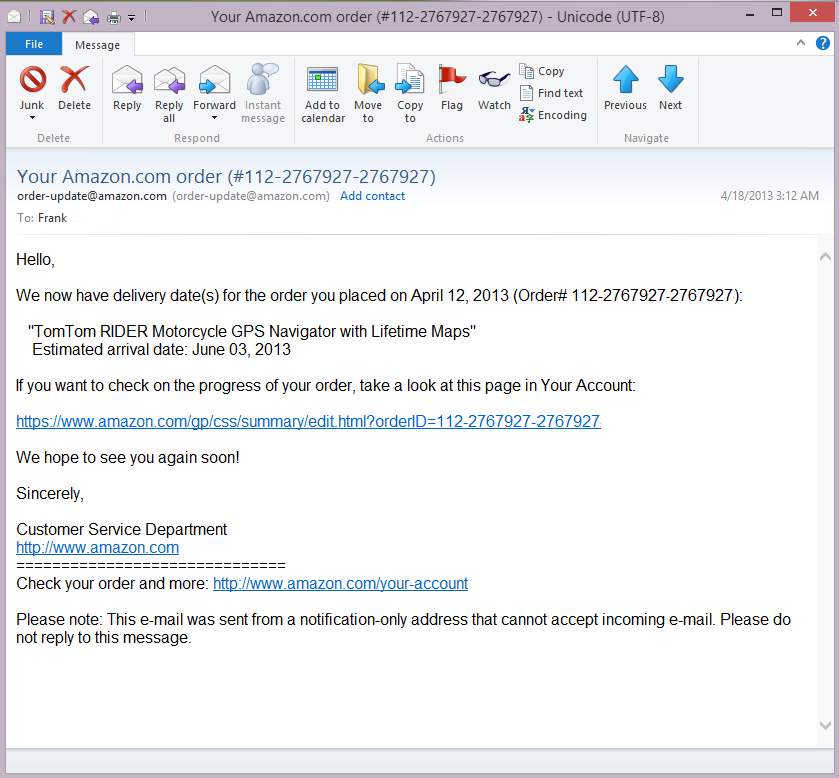Click scroll down arrow of message body
The width and height of the screenshot is (839, 778).
pos(825,726)
